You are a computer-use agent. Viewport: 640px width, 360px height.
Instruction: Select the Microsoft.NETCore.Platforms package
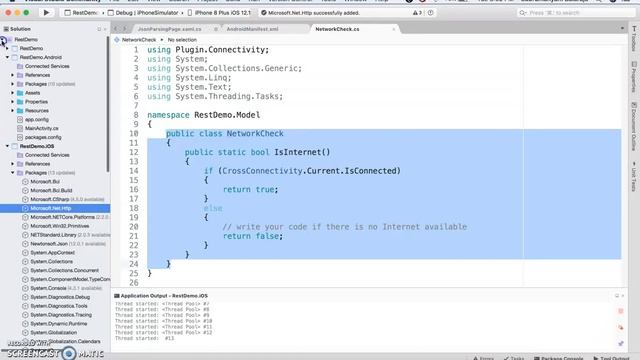62,217
